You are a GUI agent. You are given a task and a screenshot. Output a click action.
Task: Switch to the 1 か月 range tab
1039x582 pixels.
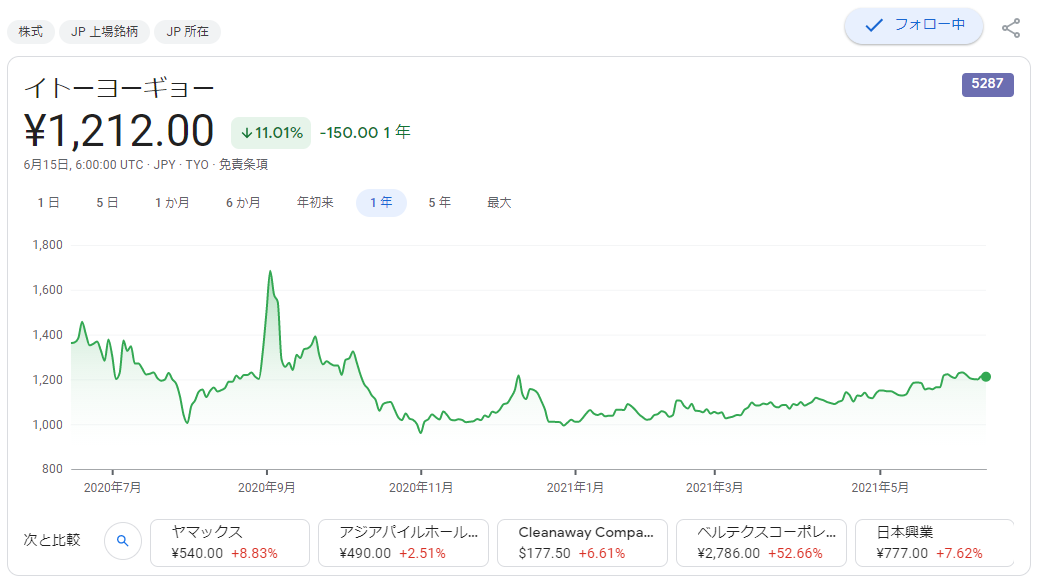coord(172,203)
